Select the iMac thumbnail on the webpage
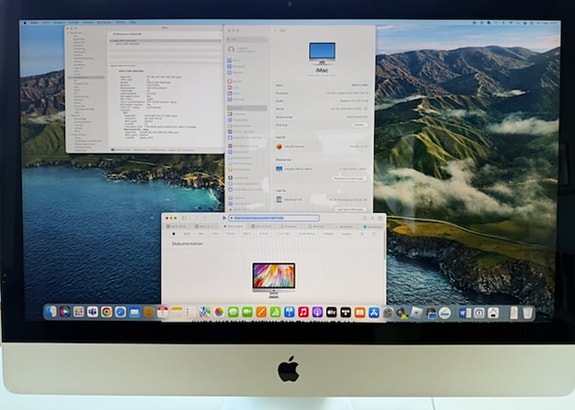The image size is (575, 410). click(274, 278)
